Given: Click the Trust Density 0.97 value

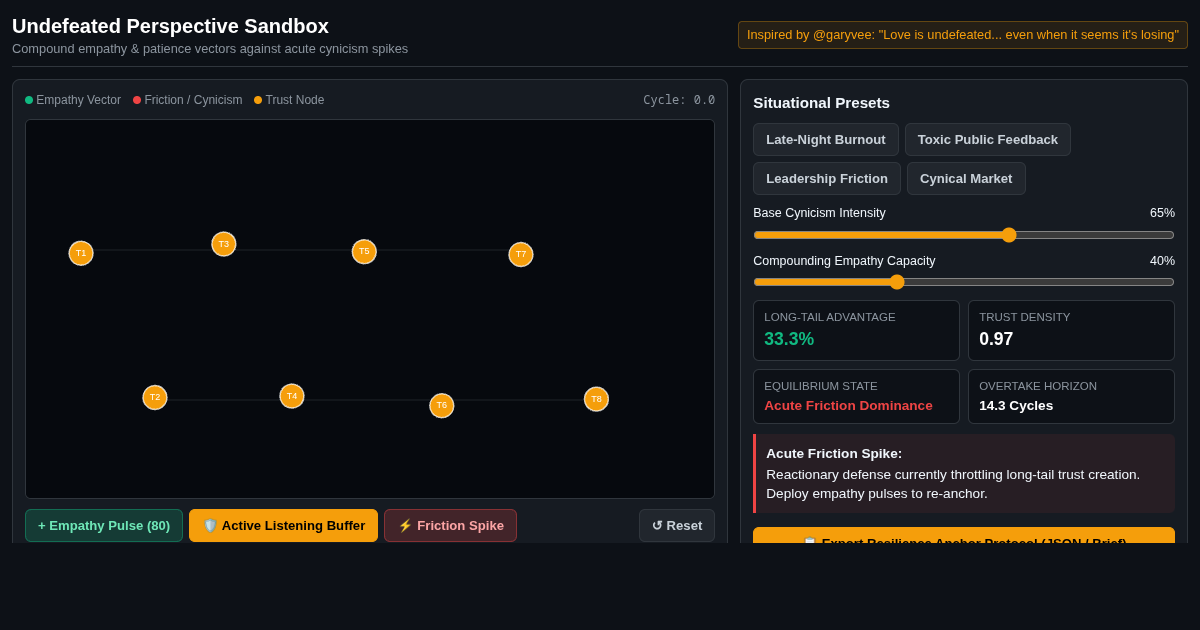Looking at the screenshot, I should (x=996, y=339).
